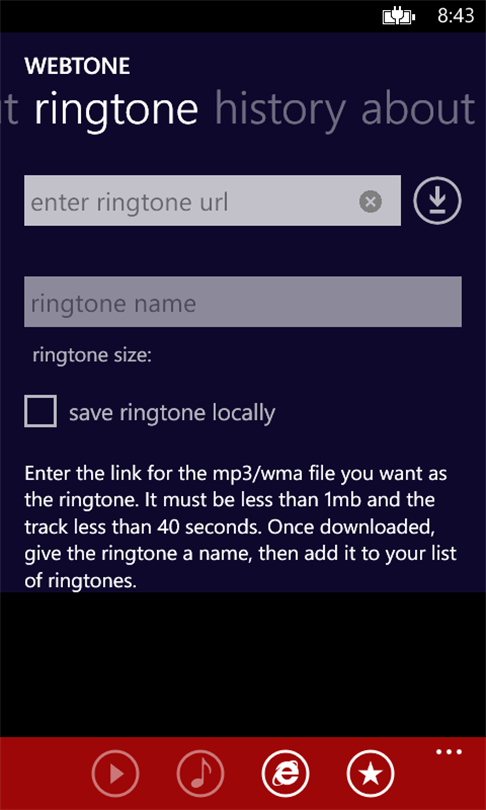Tap the music note icon
The height and width of the screenshot is (810, 486).
point(200,773)
